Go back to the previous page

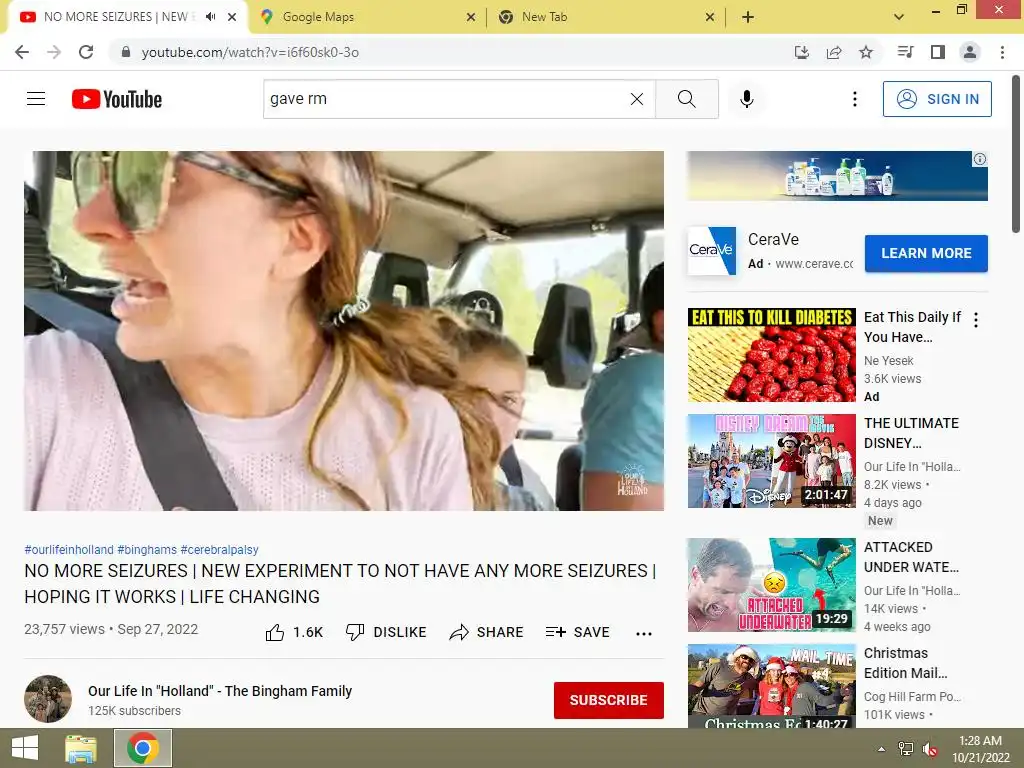(22, 52)
